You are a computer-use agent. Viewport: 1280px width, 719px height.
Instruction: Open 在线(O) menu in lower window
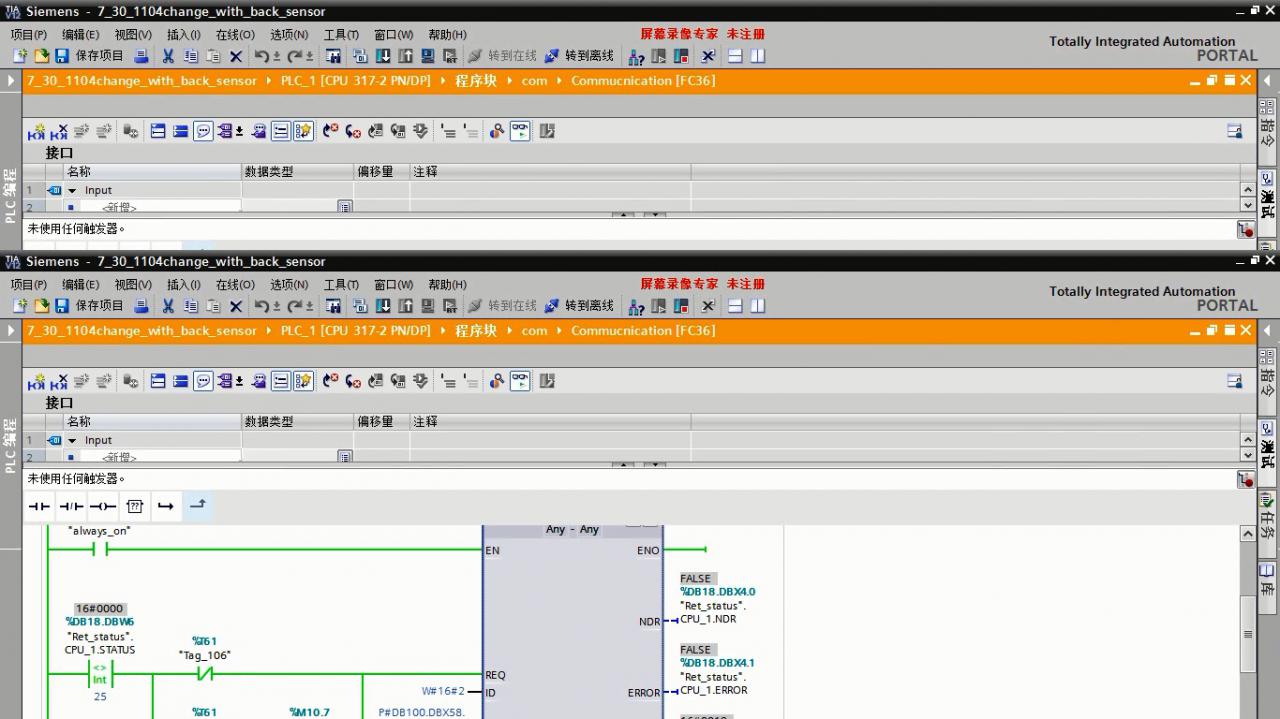[235, 285]
